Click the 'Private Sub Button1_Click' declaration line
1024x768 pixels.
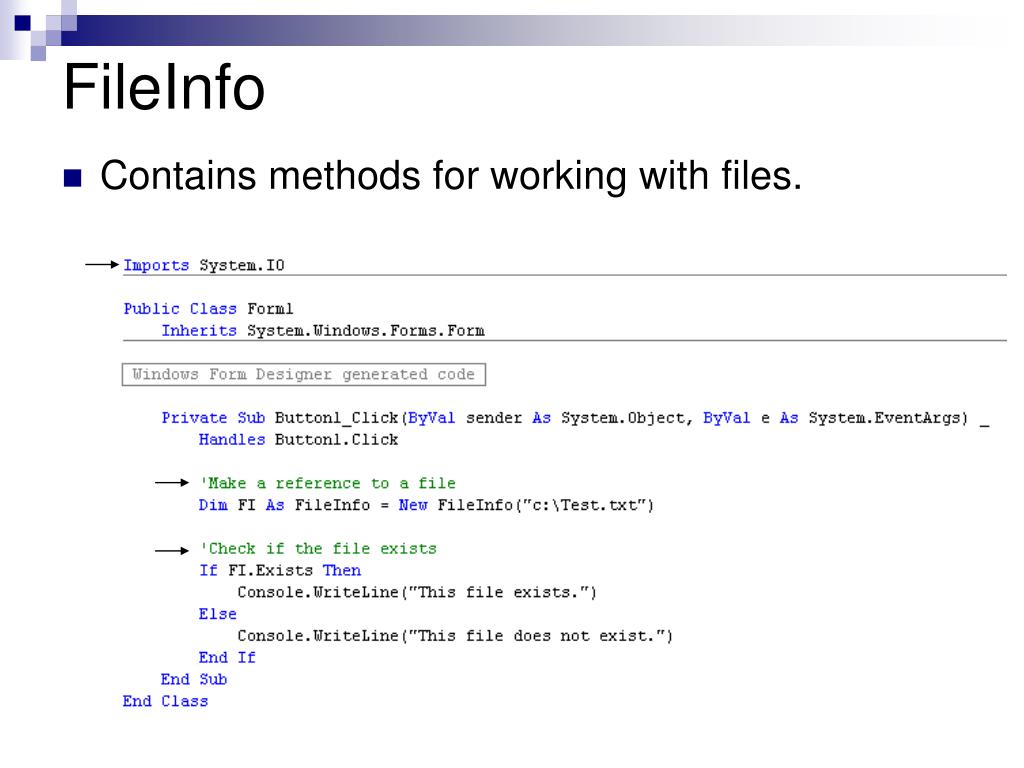click(575, 418)
